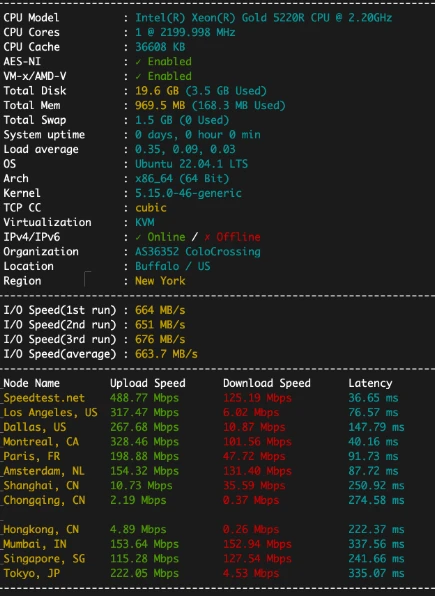Click the New York region value

point(160,281)
